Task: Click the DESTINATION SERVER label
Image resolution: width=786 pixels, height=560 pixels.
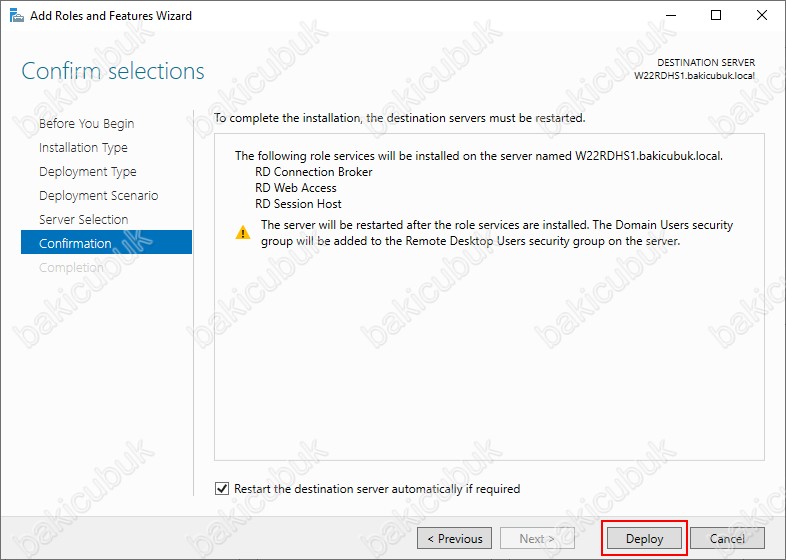Action: 706,63
